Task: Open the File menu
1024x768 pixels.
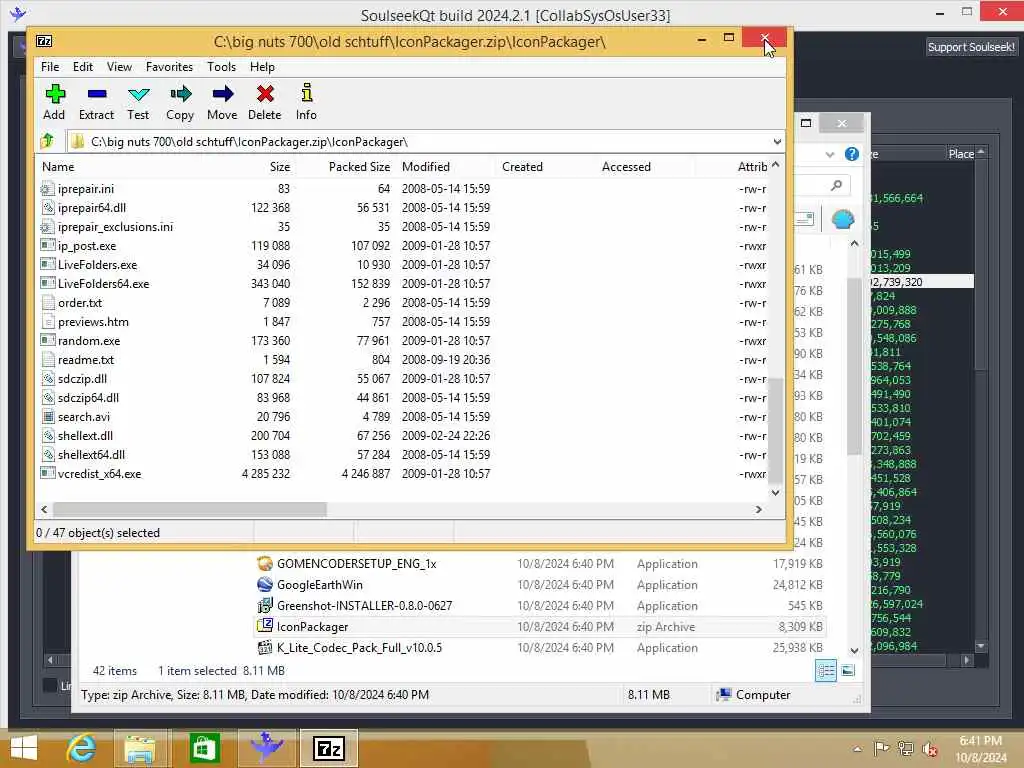Action: 50,67
